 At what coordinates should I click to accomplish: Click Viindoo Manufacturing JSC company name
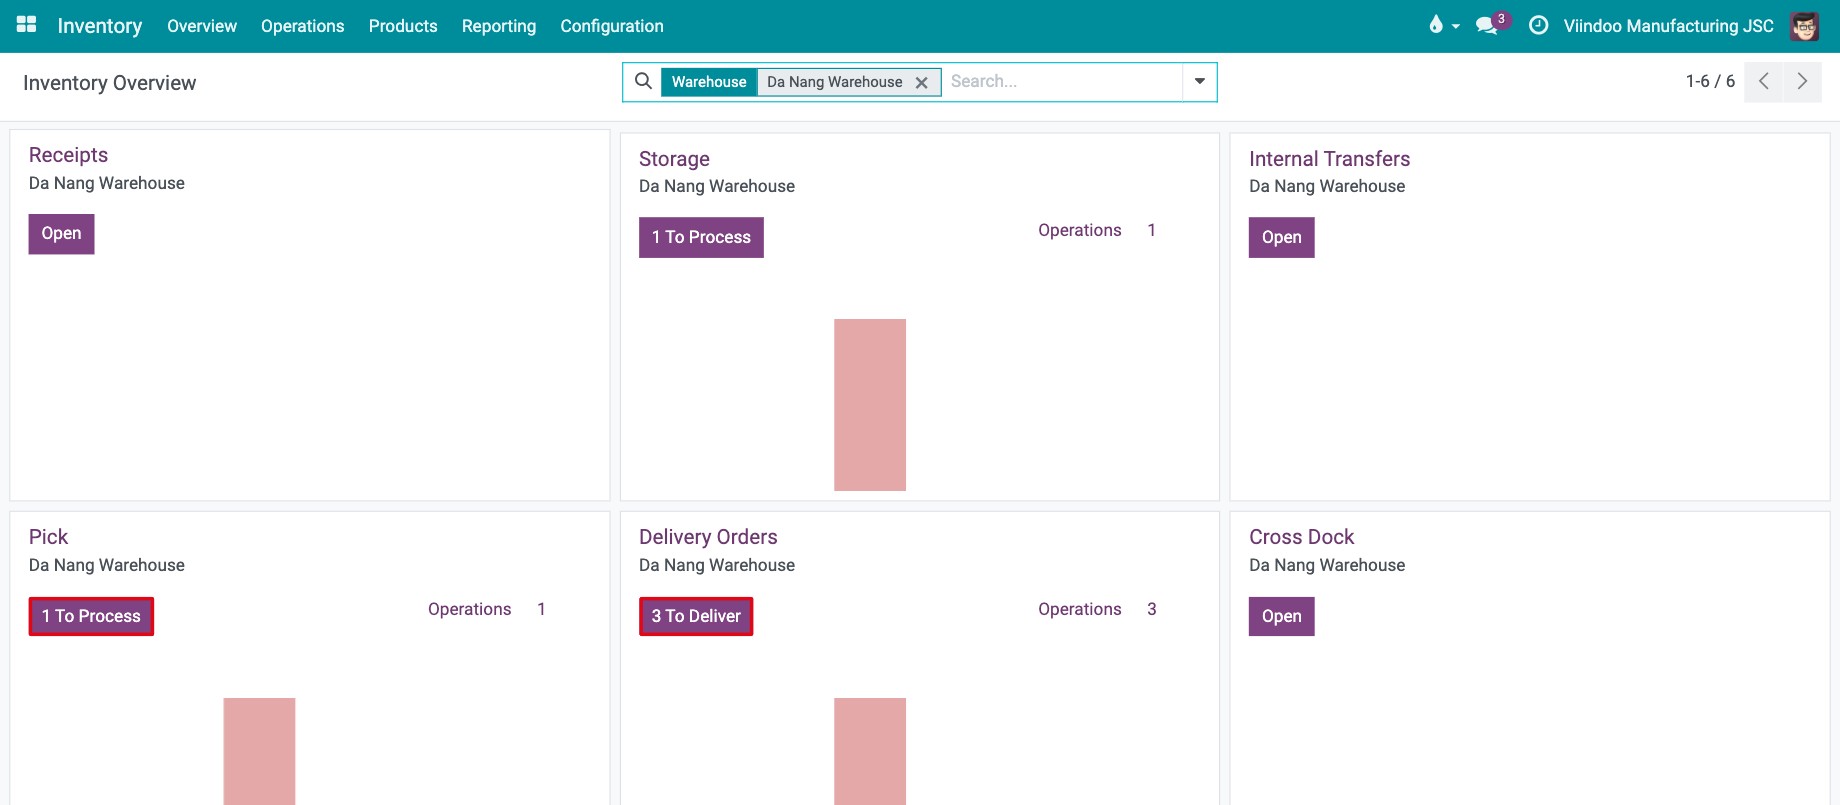pyautogui.click(x=1668, y=26)
